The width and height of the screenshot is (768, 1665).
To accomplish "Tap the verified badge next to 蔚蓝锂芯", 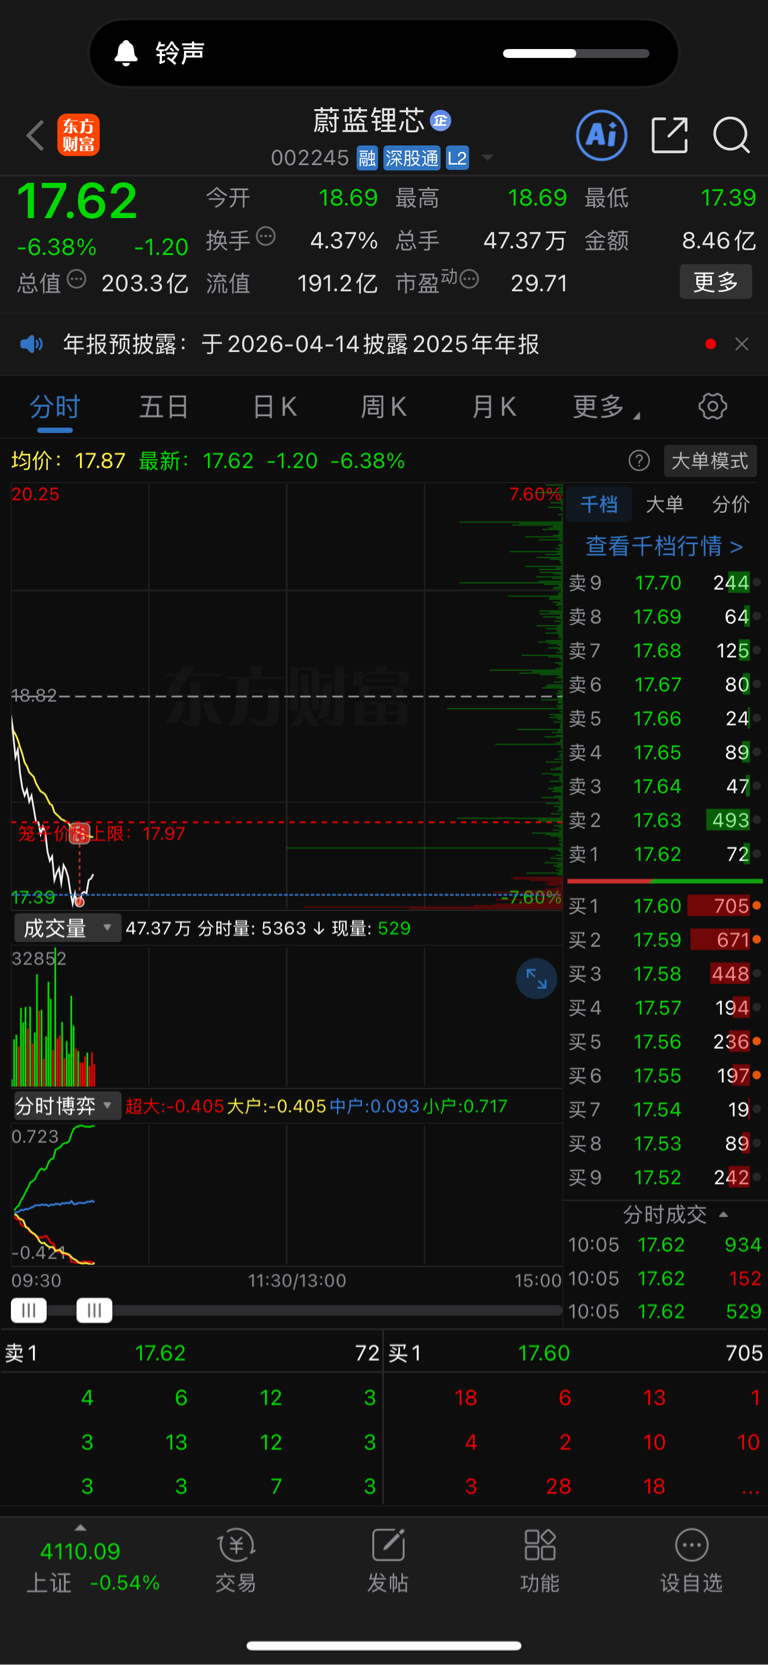I will [x=440, y=121].
